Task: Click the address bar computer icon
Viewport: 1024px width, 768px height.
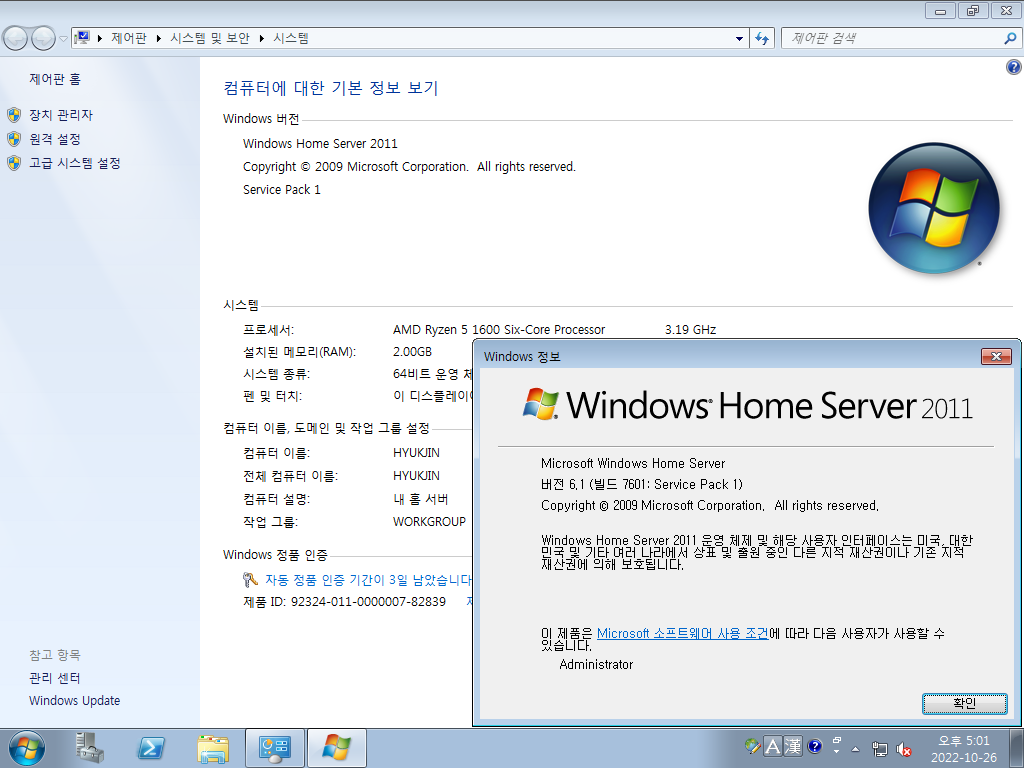Action: (83, 38)
